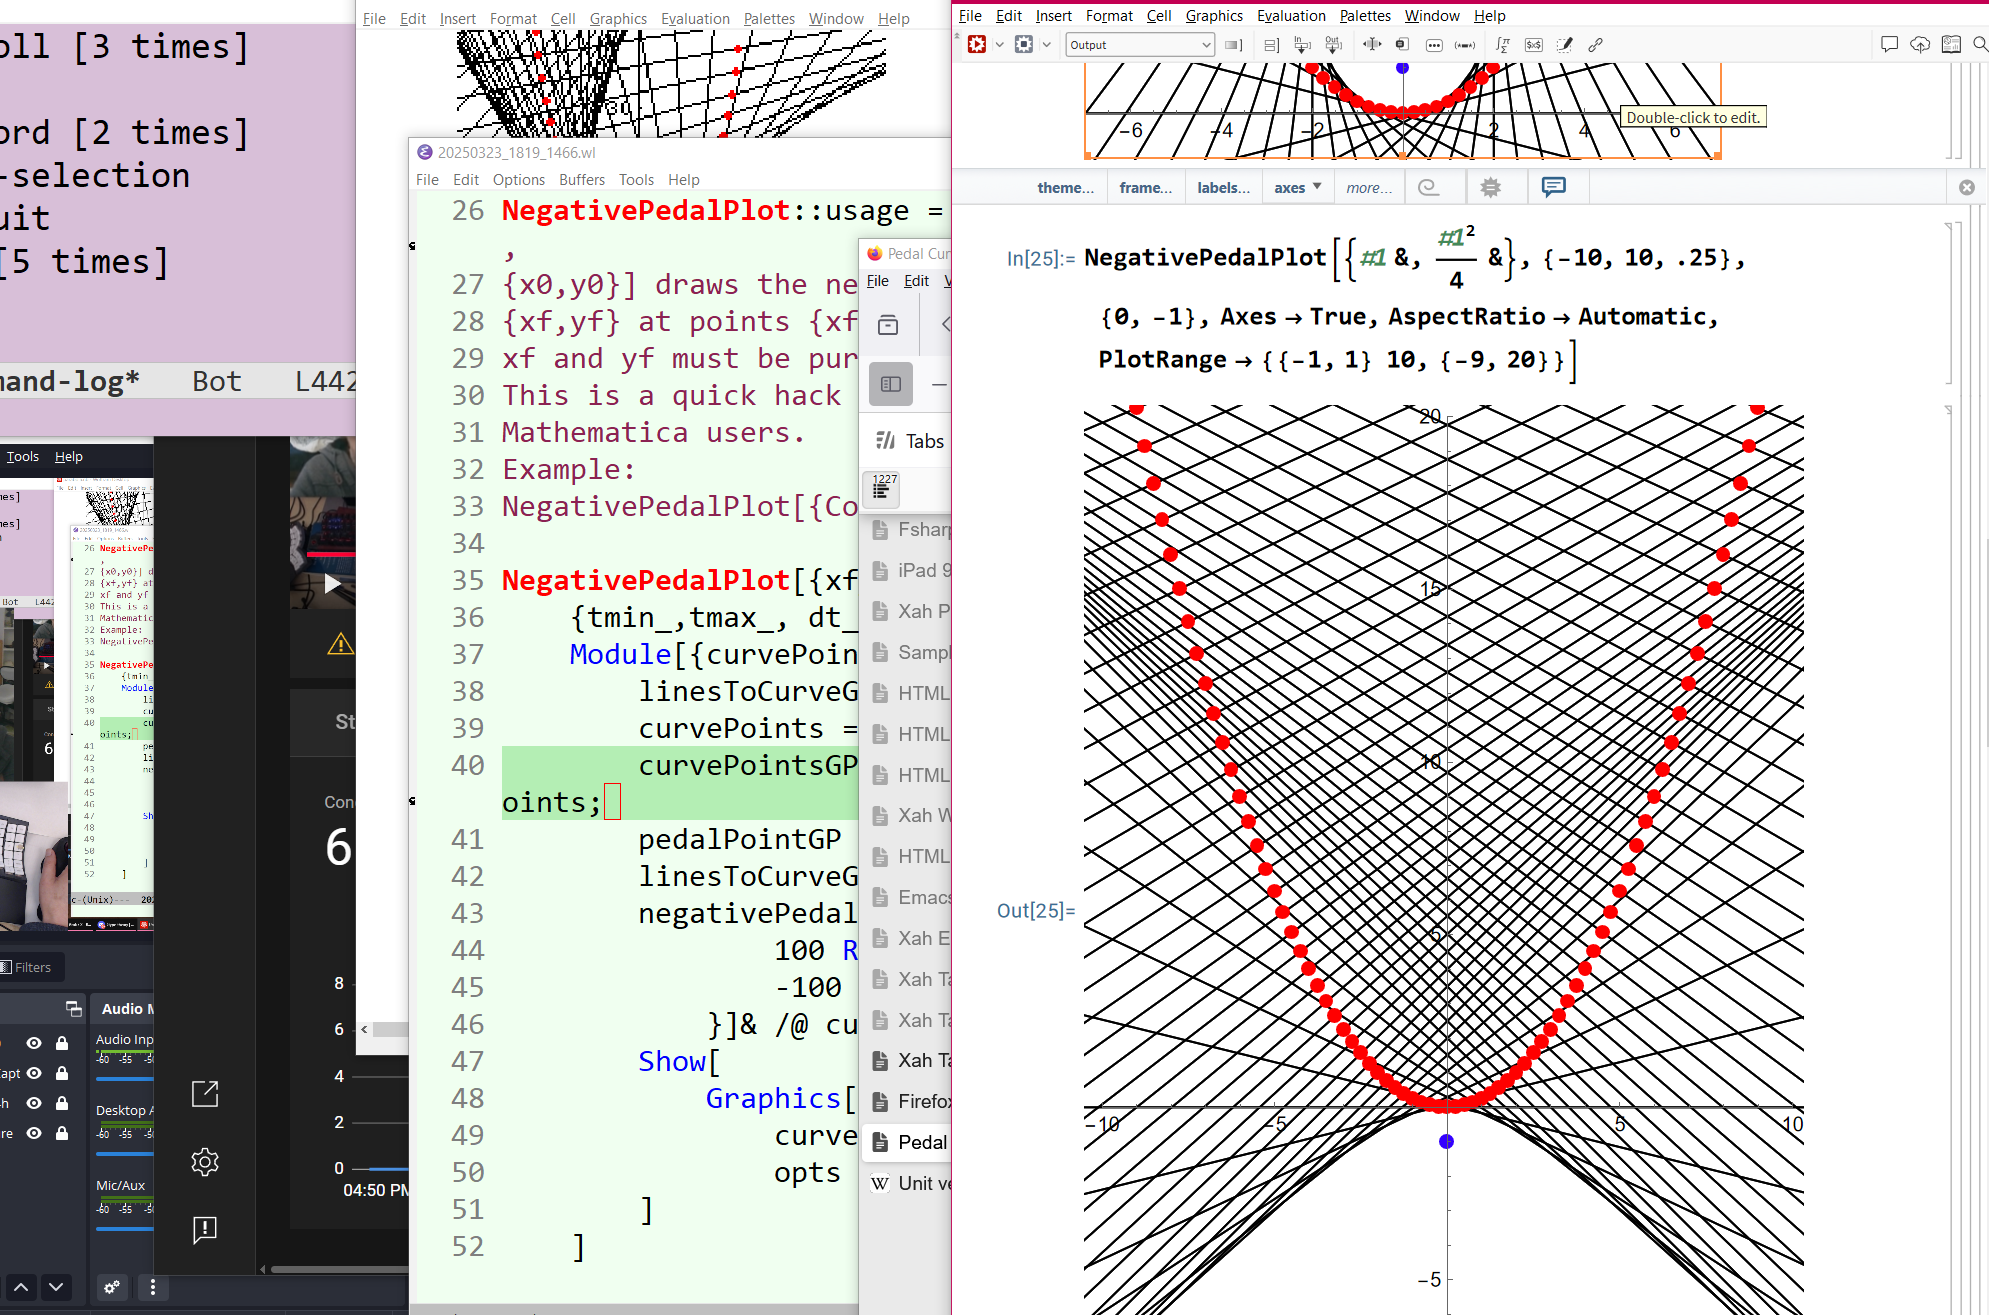1989x1315 pixels.
Task: Toggle the lock on the topmost OBS source row
Action: (x=62, y=1043)
